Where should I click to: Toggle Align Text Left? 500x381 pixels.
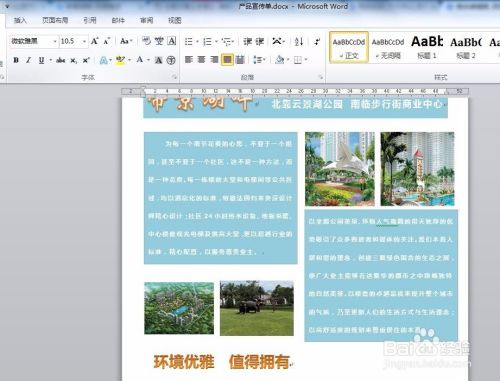click(189, 60)
